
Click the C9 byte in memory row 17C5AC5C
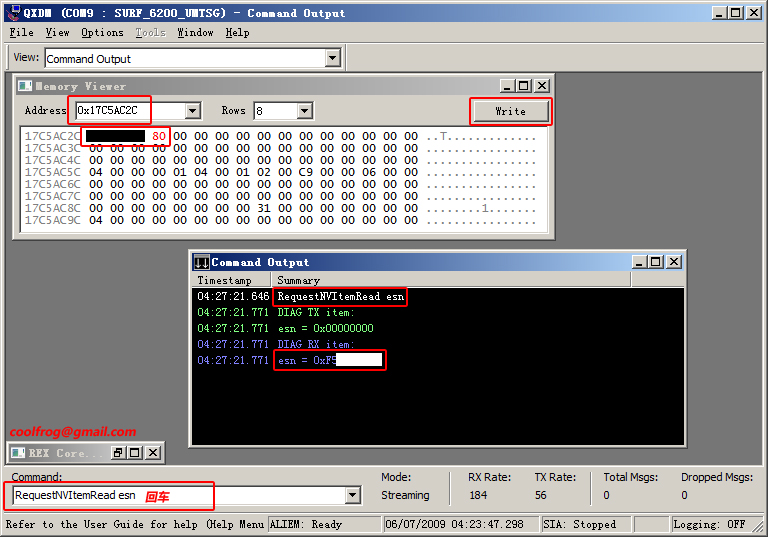[306, 172]
